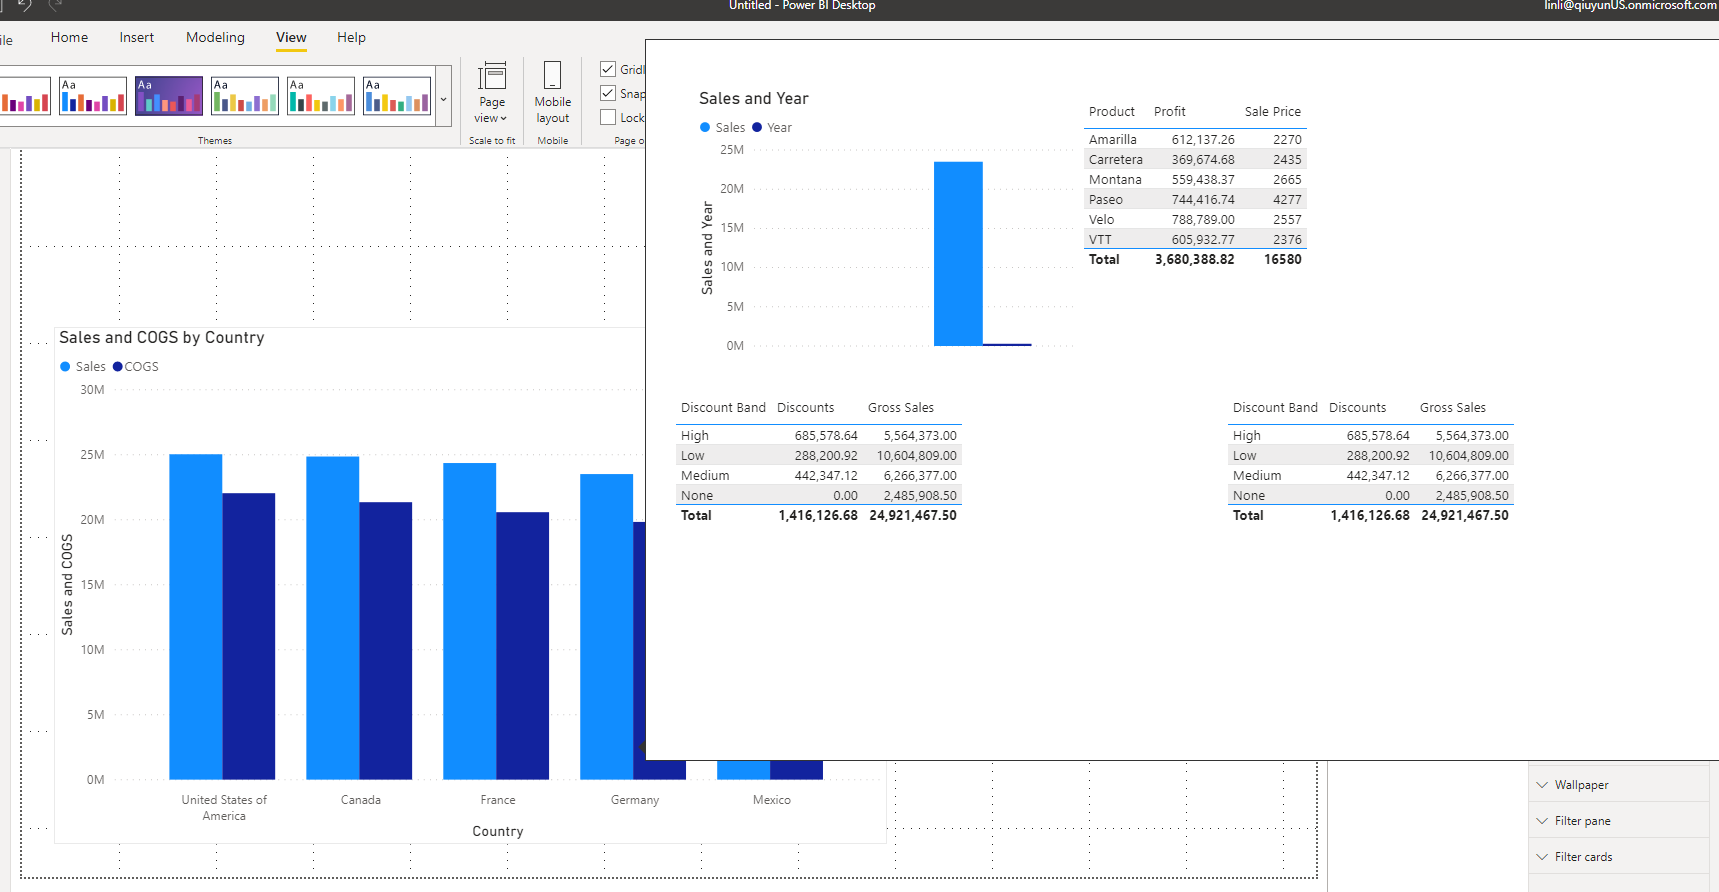Expand the Filter pane section
The height and width of the screenshot is (892, 1719).
[1618, 821]
